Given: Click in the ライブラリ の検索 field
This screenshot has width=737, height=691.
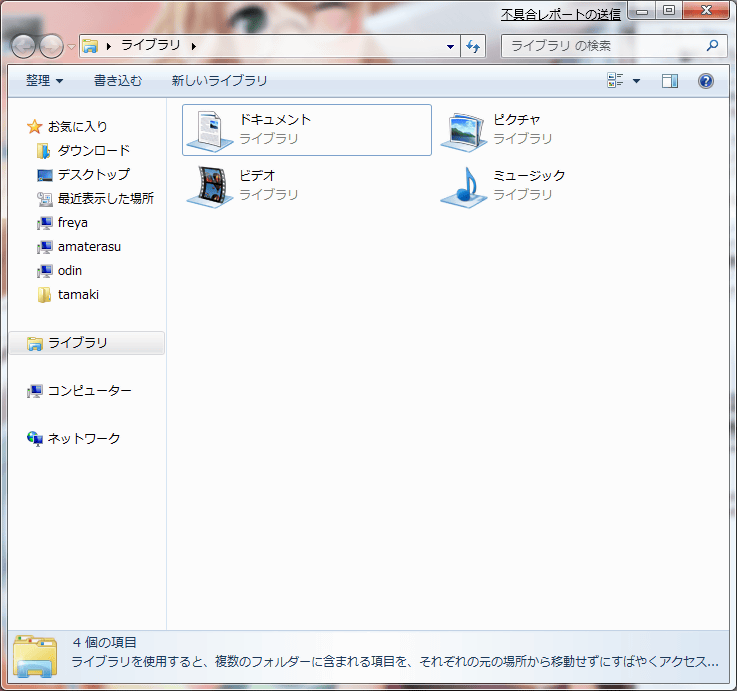Looking at the screenshot, I should pos(600,46).
